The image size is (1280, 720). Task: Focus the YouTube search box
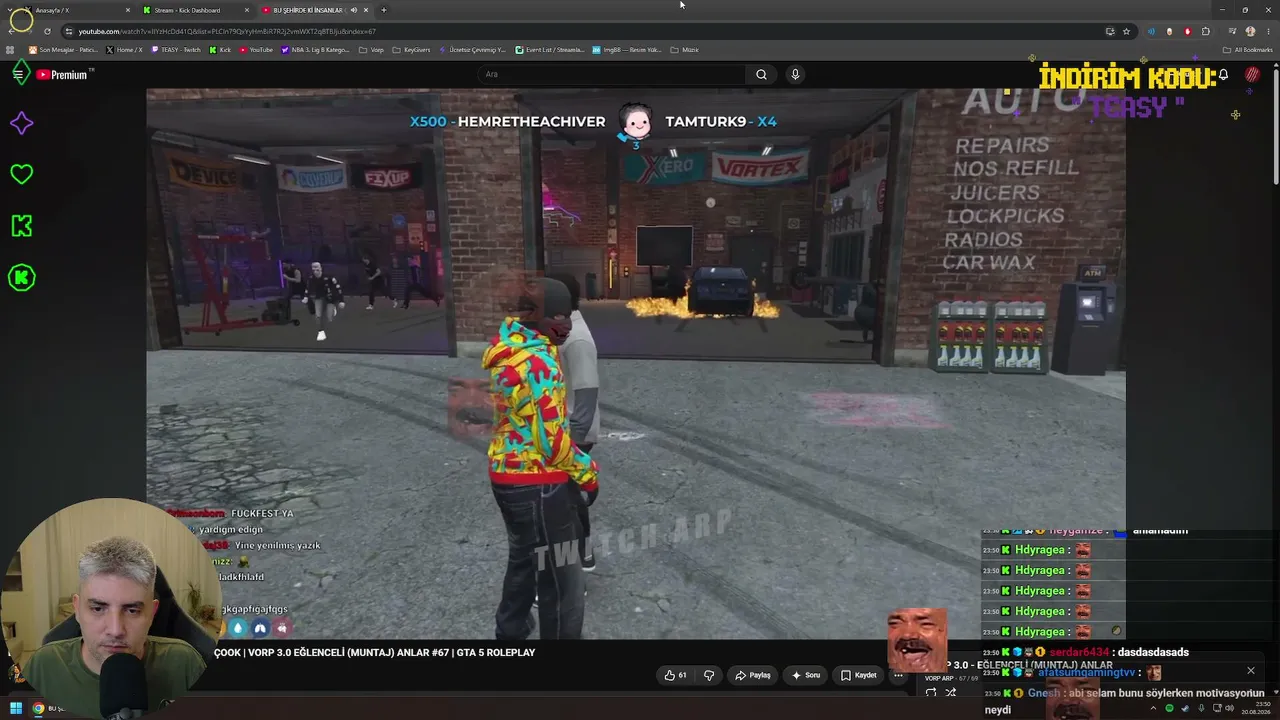(x=610, y=74)
